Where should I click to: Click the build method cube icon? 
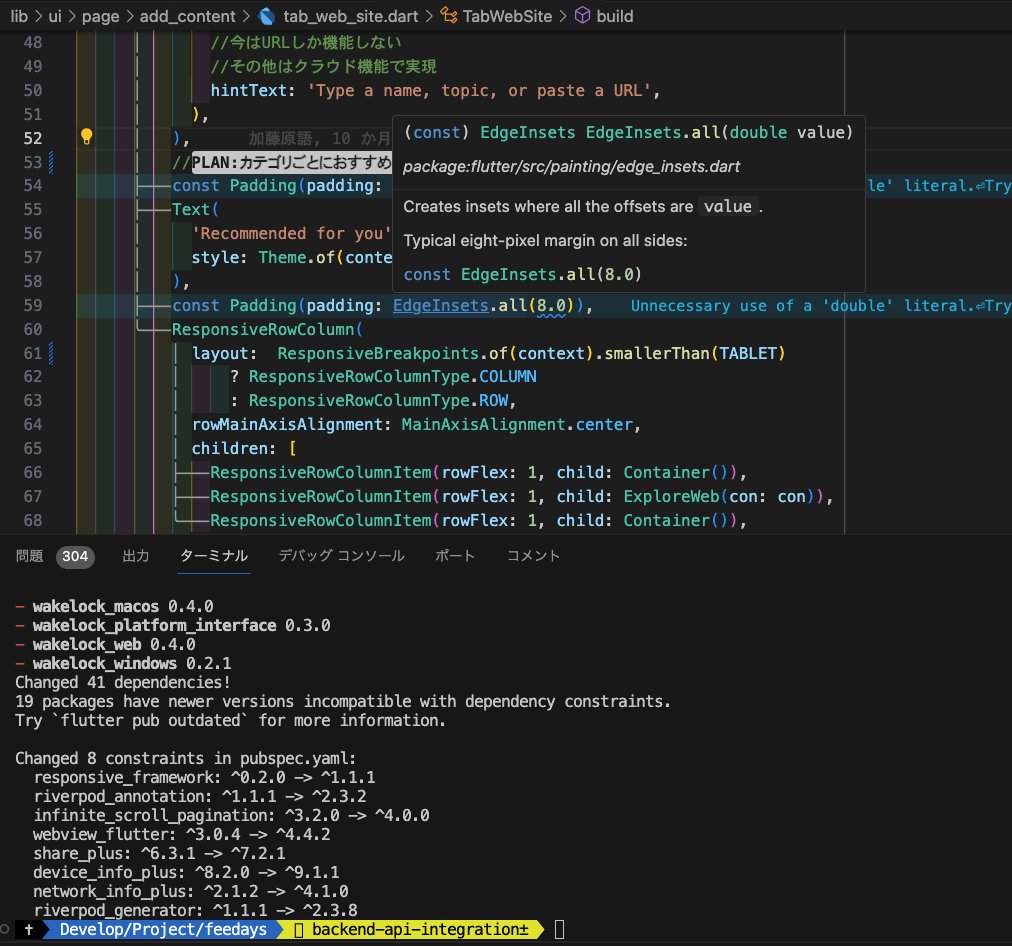click(x=582, y=15)
